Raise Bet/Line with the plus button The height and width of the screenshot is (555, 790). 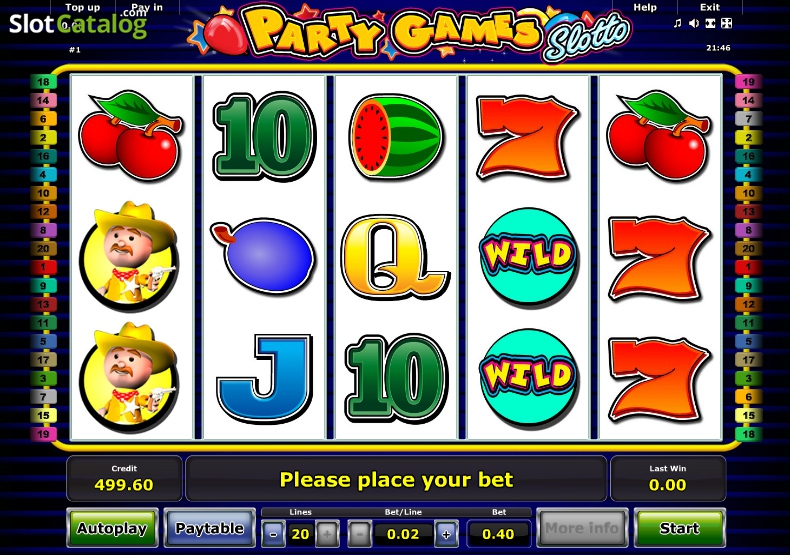pyautogui.click(x=446, y=534)
